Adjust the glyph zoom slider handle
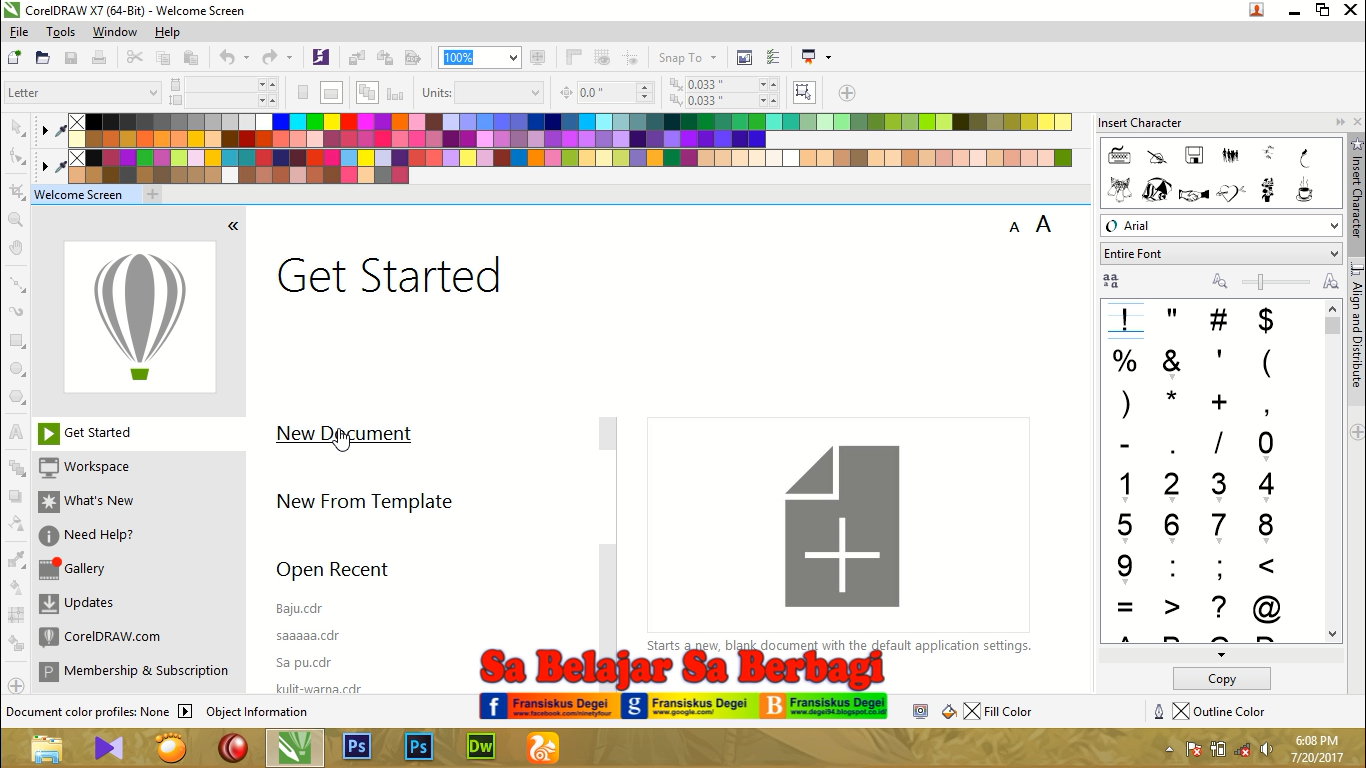1366x768 pixels. tap(1260, 282)
